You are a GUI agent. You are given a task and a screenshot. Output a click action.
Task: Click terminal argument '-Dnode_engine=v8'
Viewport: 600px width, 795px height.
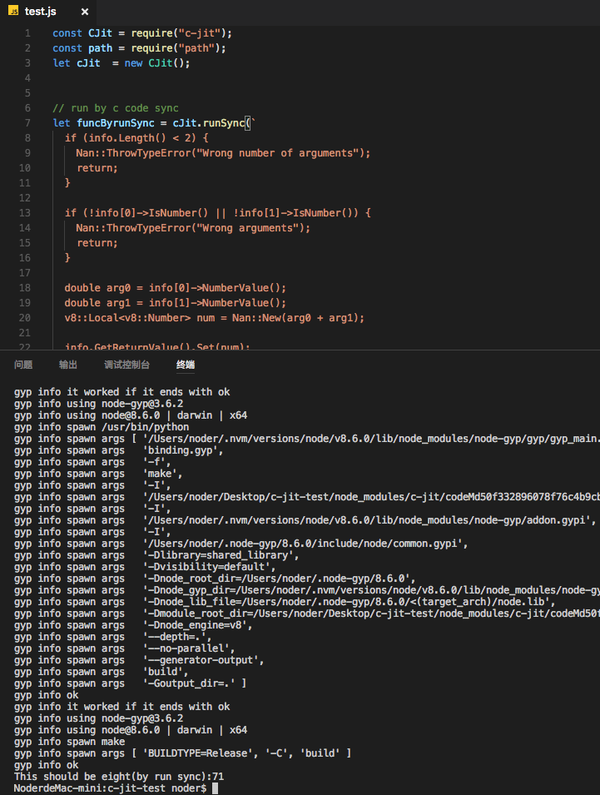click(198, 625)
